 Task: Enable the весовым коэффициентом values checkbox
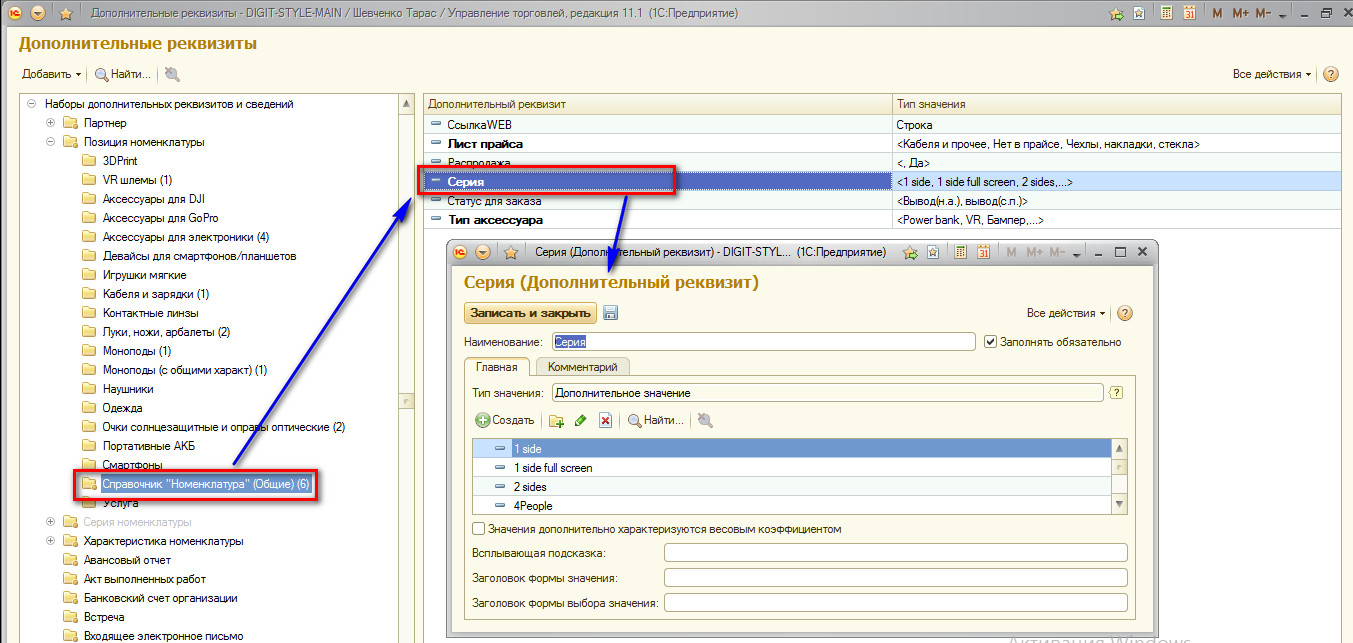[x=478, y=529]
